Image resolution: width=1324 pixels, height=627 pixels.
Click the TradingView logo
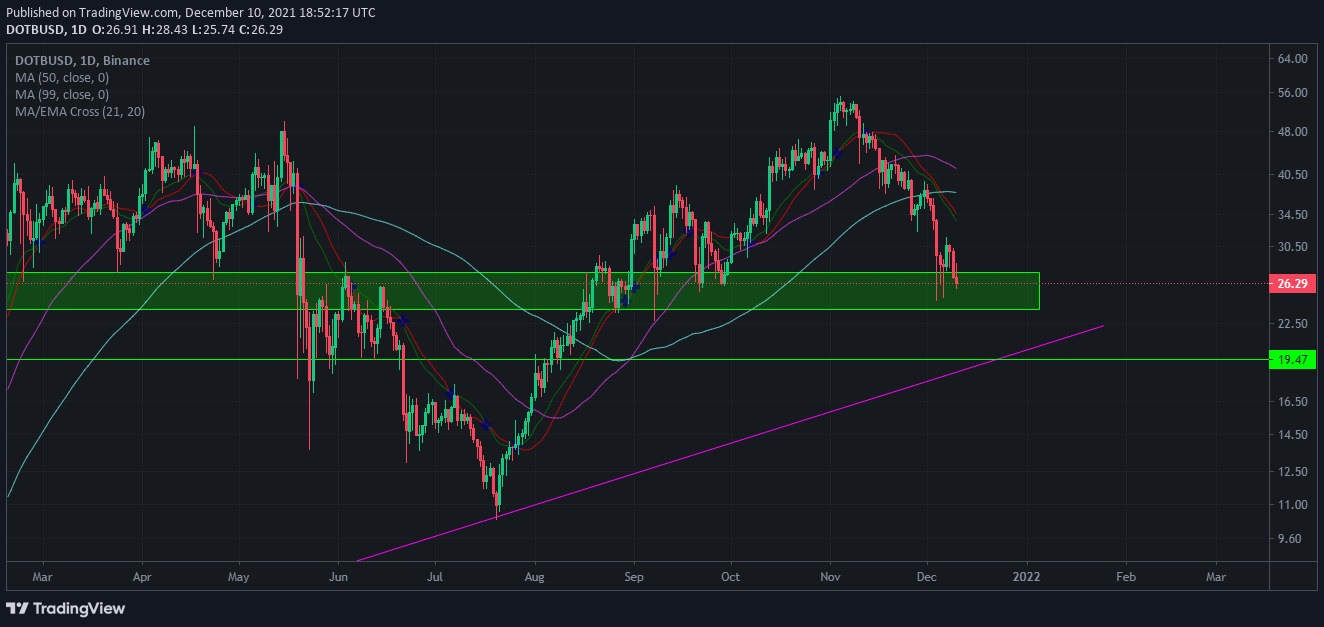[x=65, y=608]
